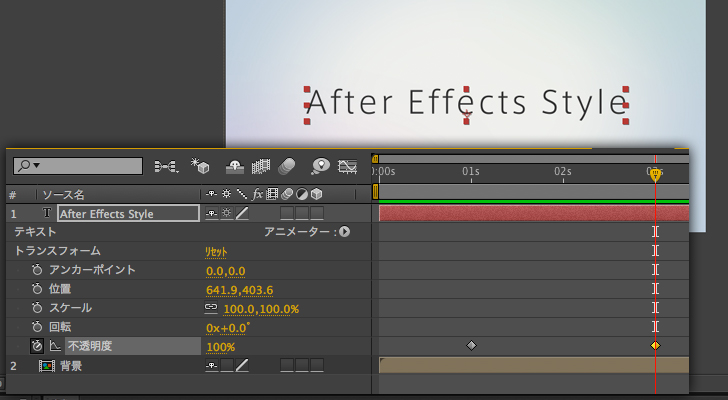Select the テキスト property group
The height and width of the screenshot is (400, 728).
pyautogui.click(x=35, y=232)
